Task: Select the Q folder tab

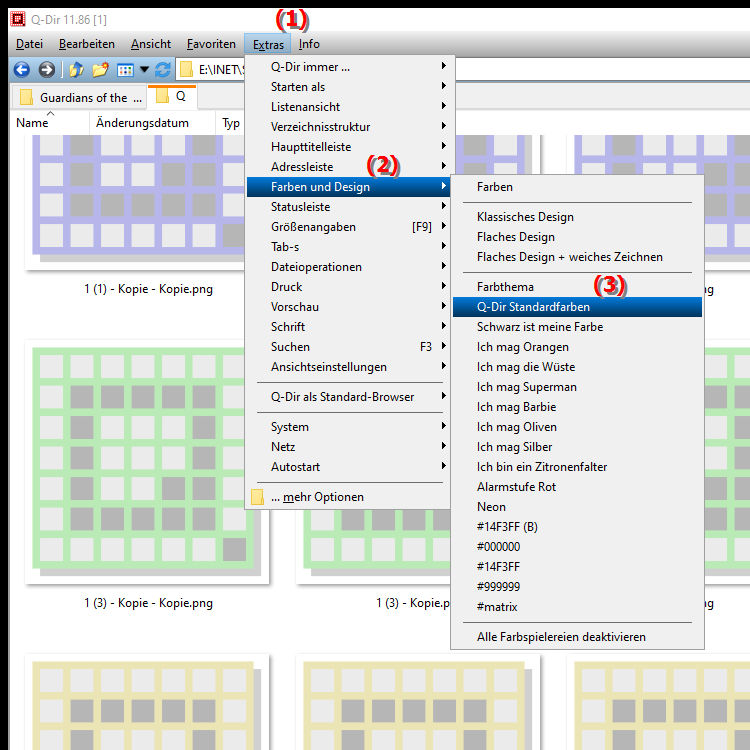Action: pyautogui.click(x=172, y=96)
